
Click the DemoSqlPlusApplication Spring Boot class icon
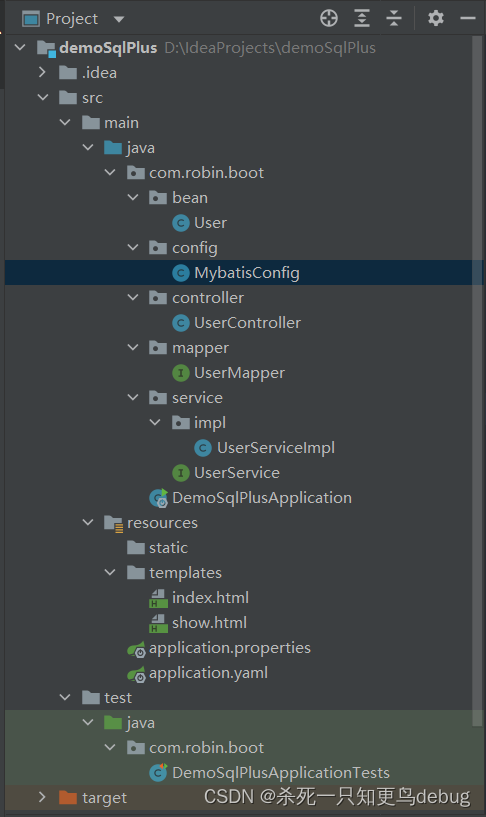159,498
